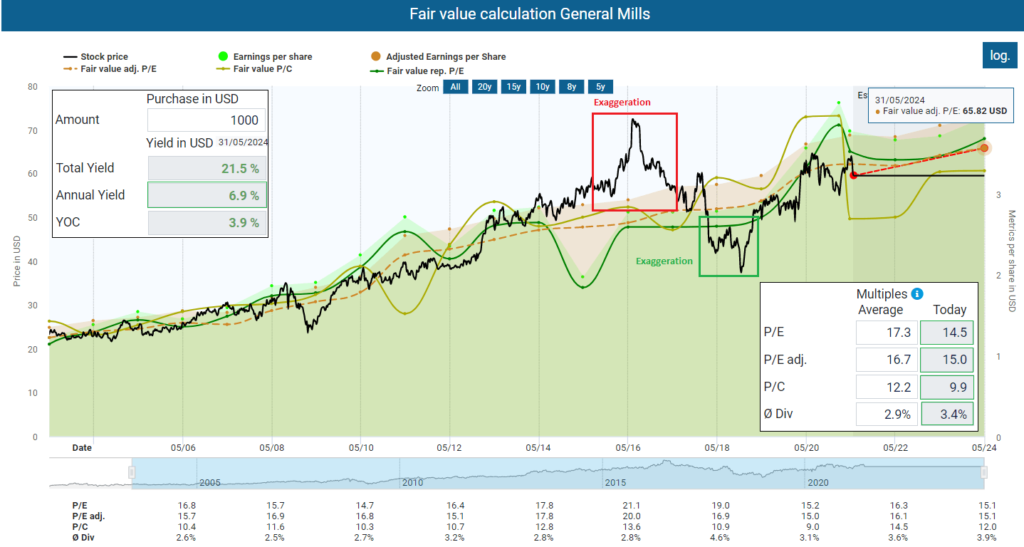This screenshot has width=1024, height=547.
Task: Click the navigator 2020 timeline label
Action: [x=818, y=482]
